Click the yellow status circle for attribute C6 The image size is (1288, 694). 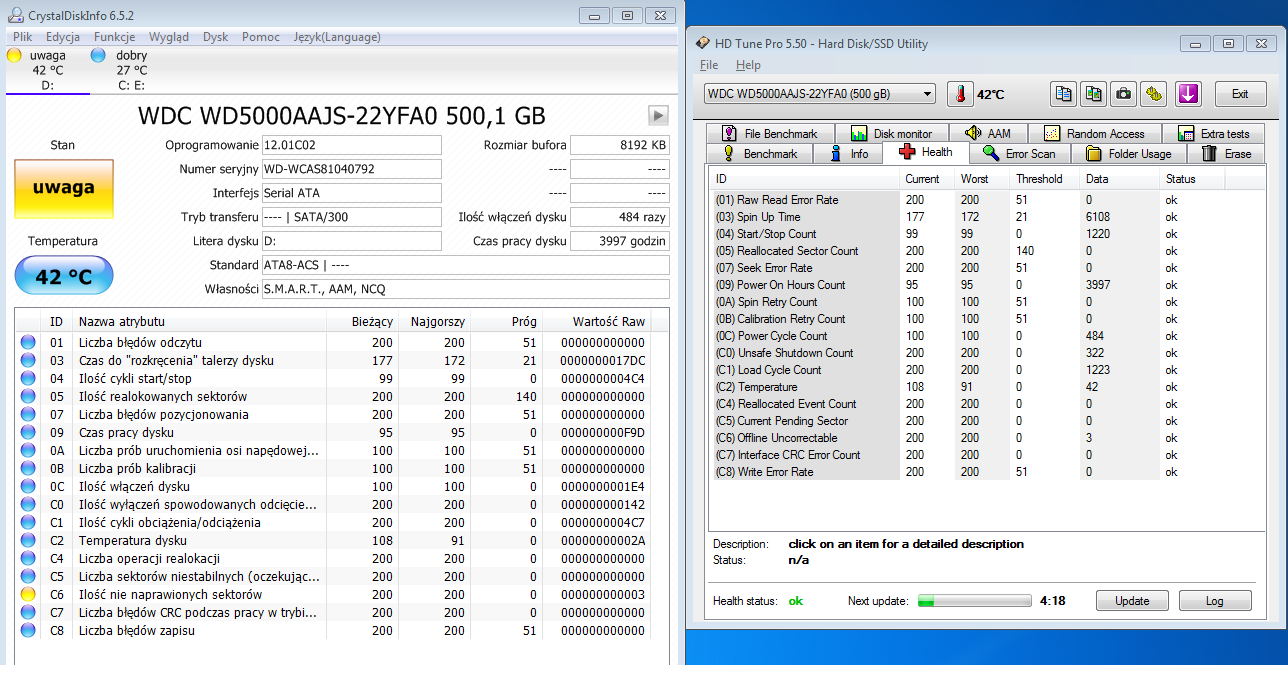click(28, 595)
